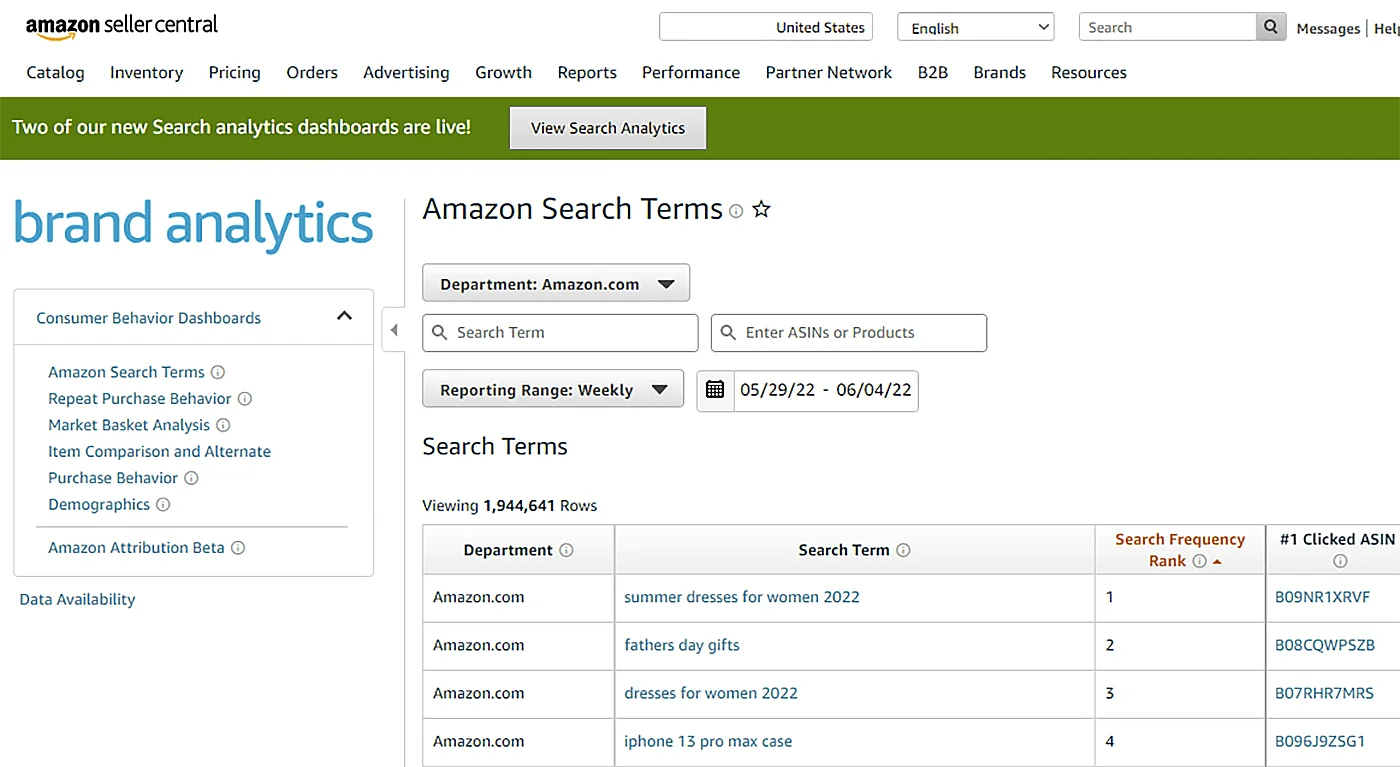Image resolution: width=1400 pixels, height=767 pixels.
Task: Go to Demographics dashboard
Action: point(99,504)
